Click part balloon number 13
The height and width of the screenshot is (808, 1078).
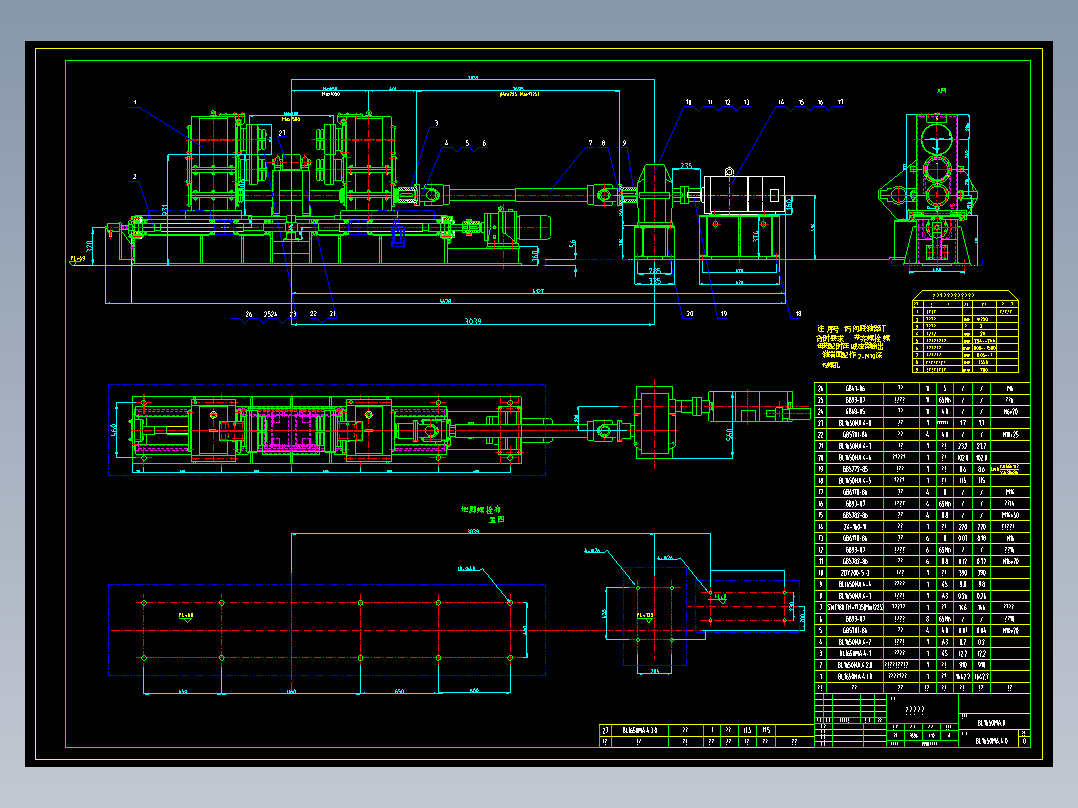point(747,102)
